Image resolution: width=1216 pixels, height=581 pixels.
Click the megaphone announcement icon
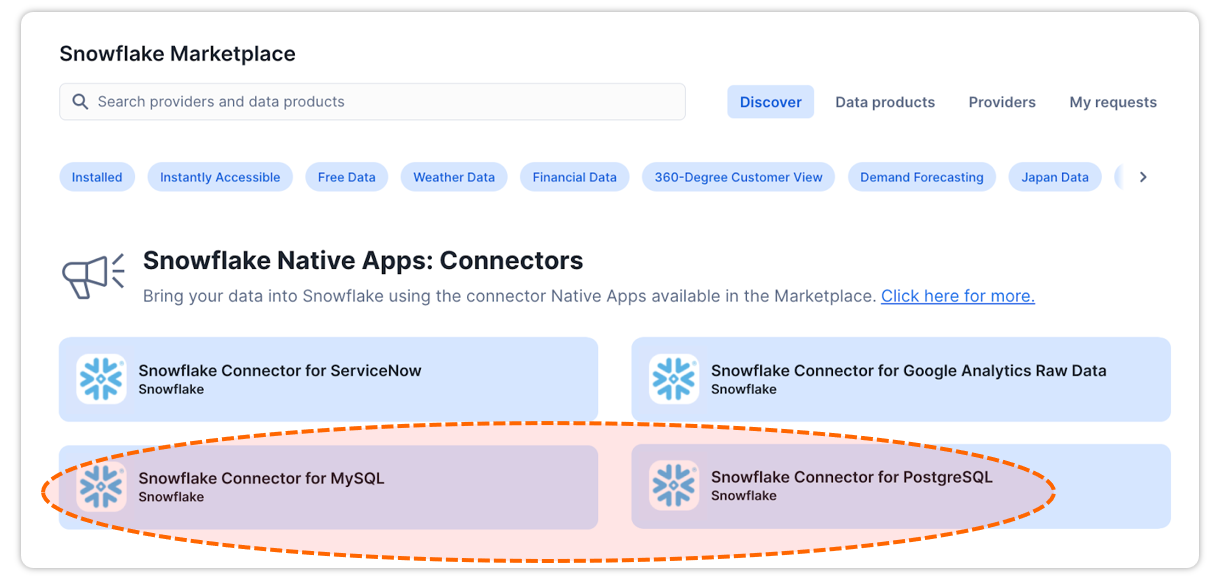(93, 276)
